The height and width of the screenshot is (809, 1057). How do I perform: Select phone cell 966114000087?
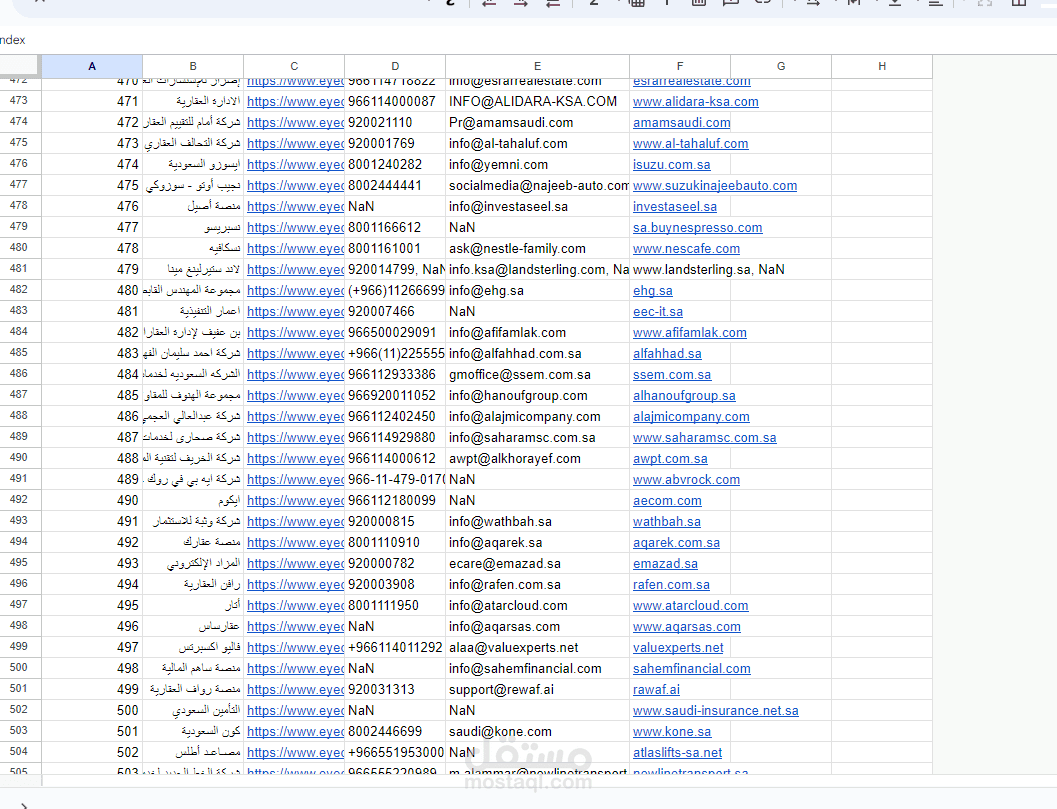pos(395,101)
